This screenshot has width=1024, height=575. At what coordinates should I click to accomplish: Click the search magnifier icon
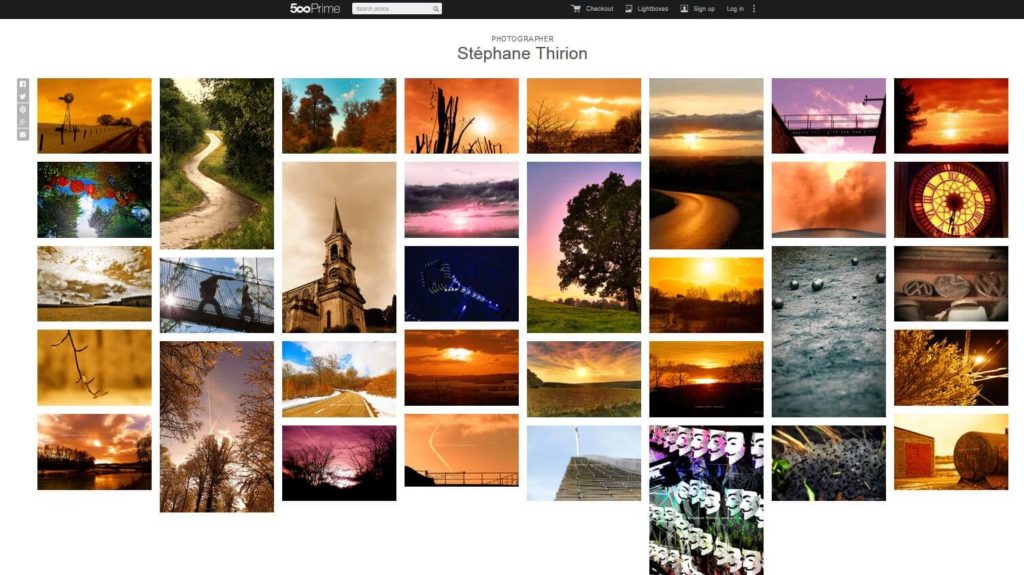click(436, 8)
